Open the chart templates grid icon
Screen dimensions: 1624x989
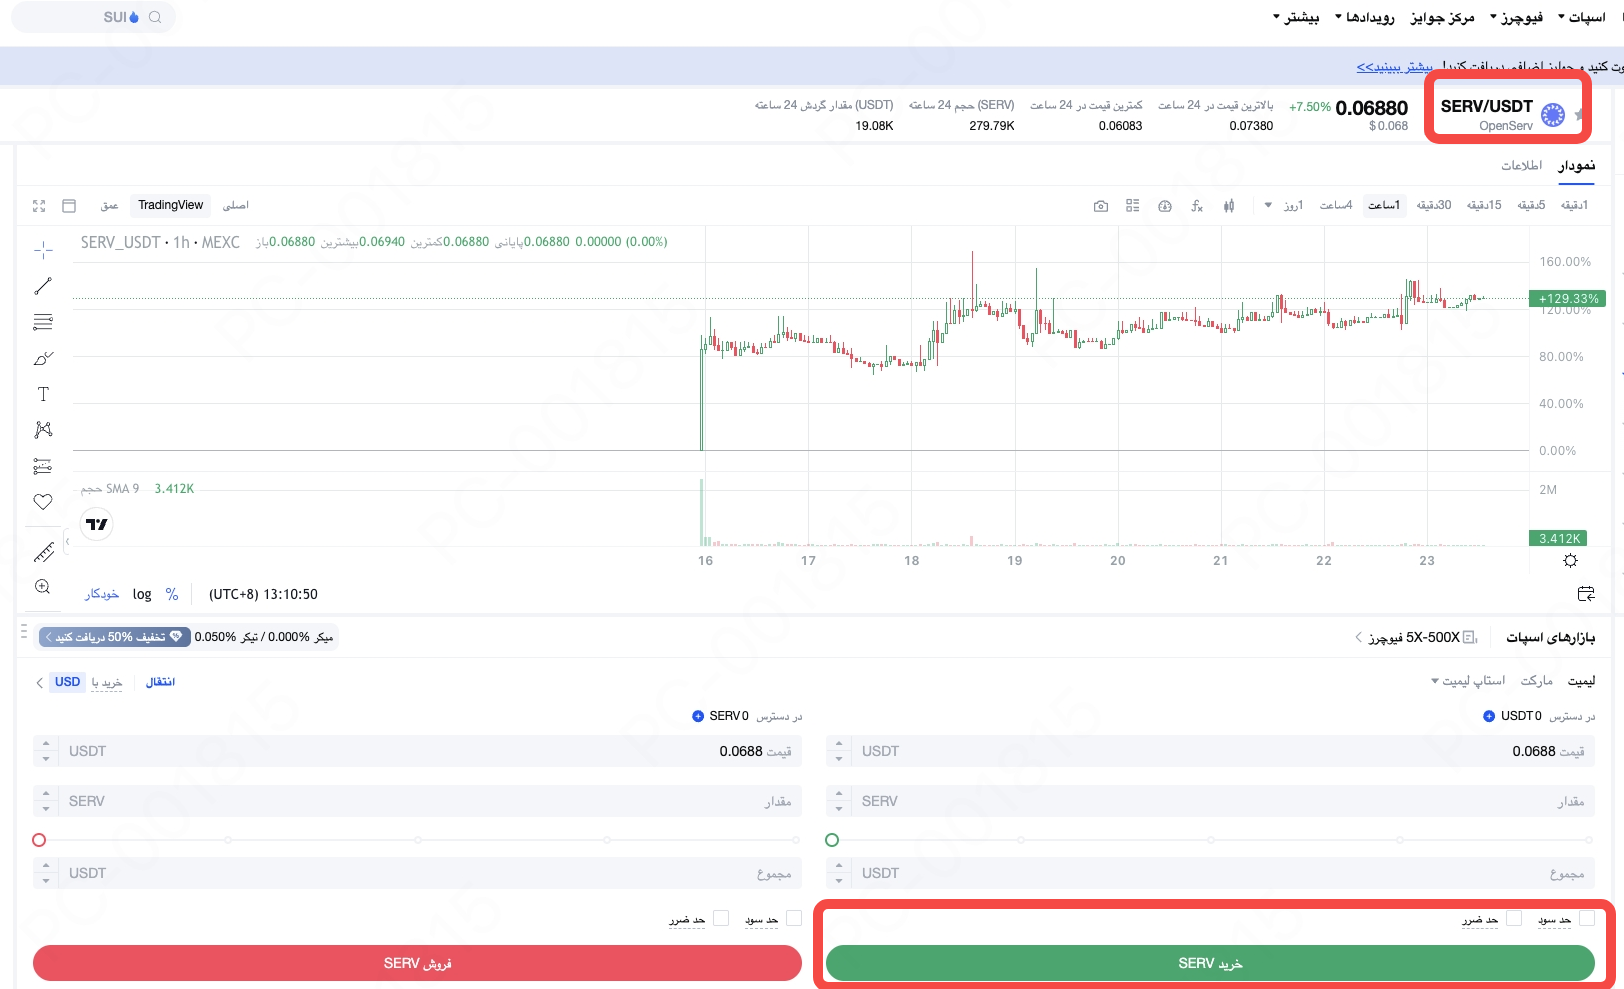tap(1133, 206)
